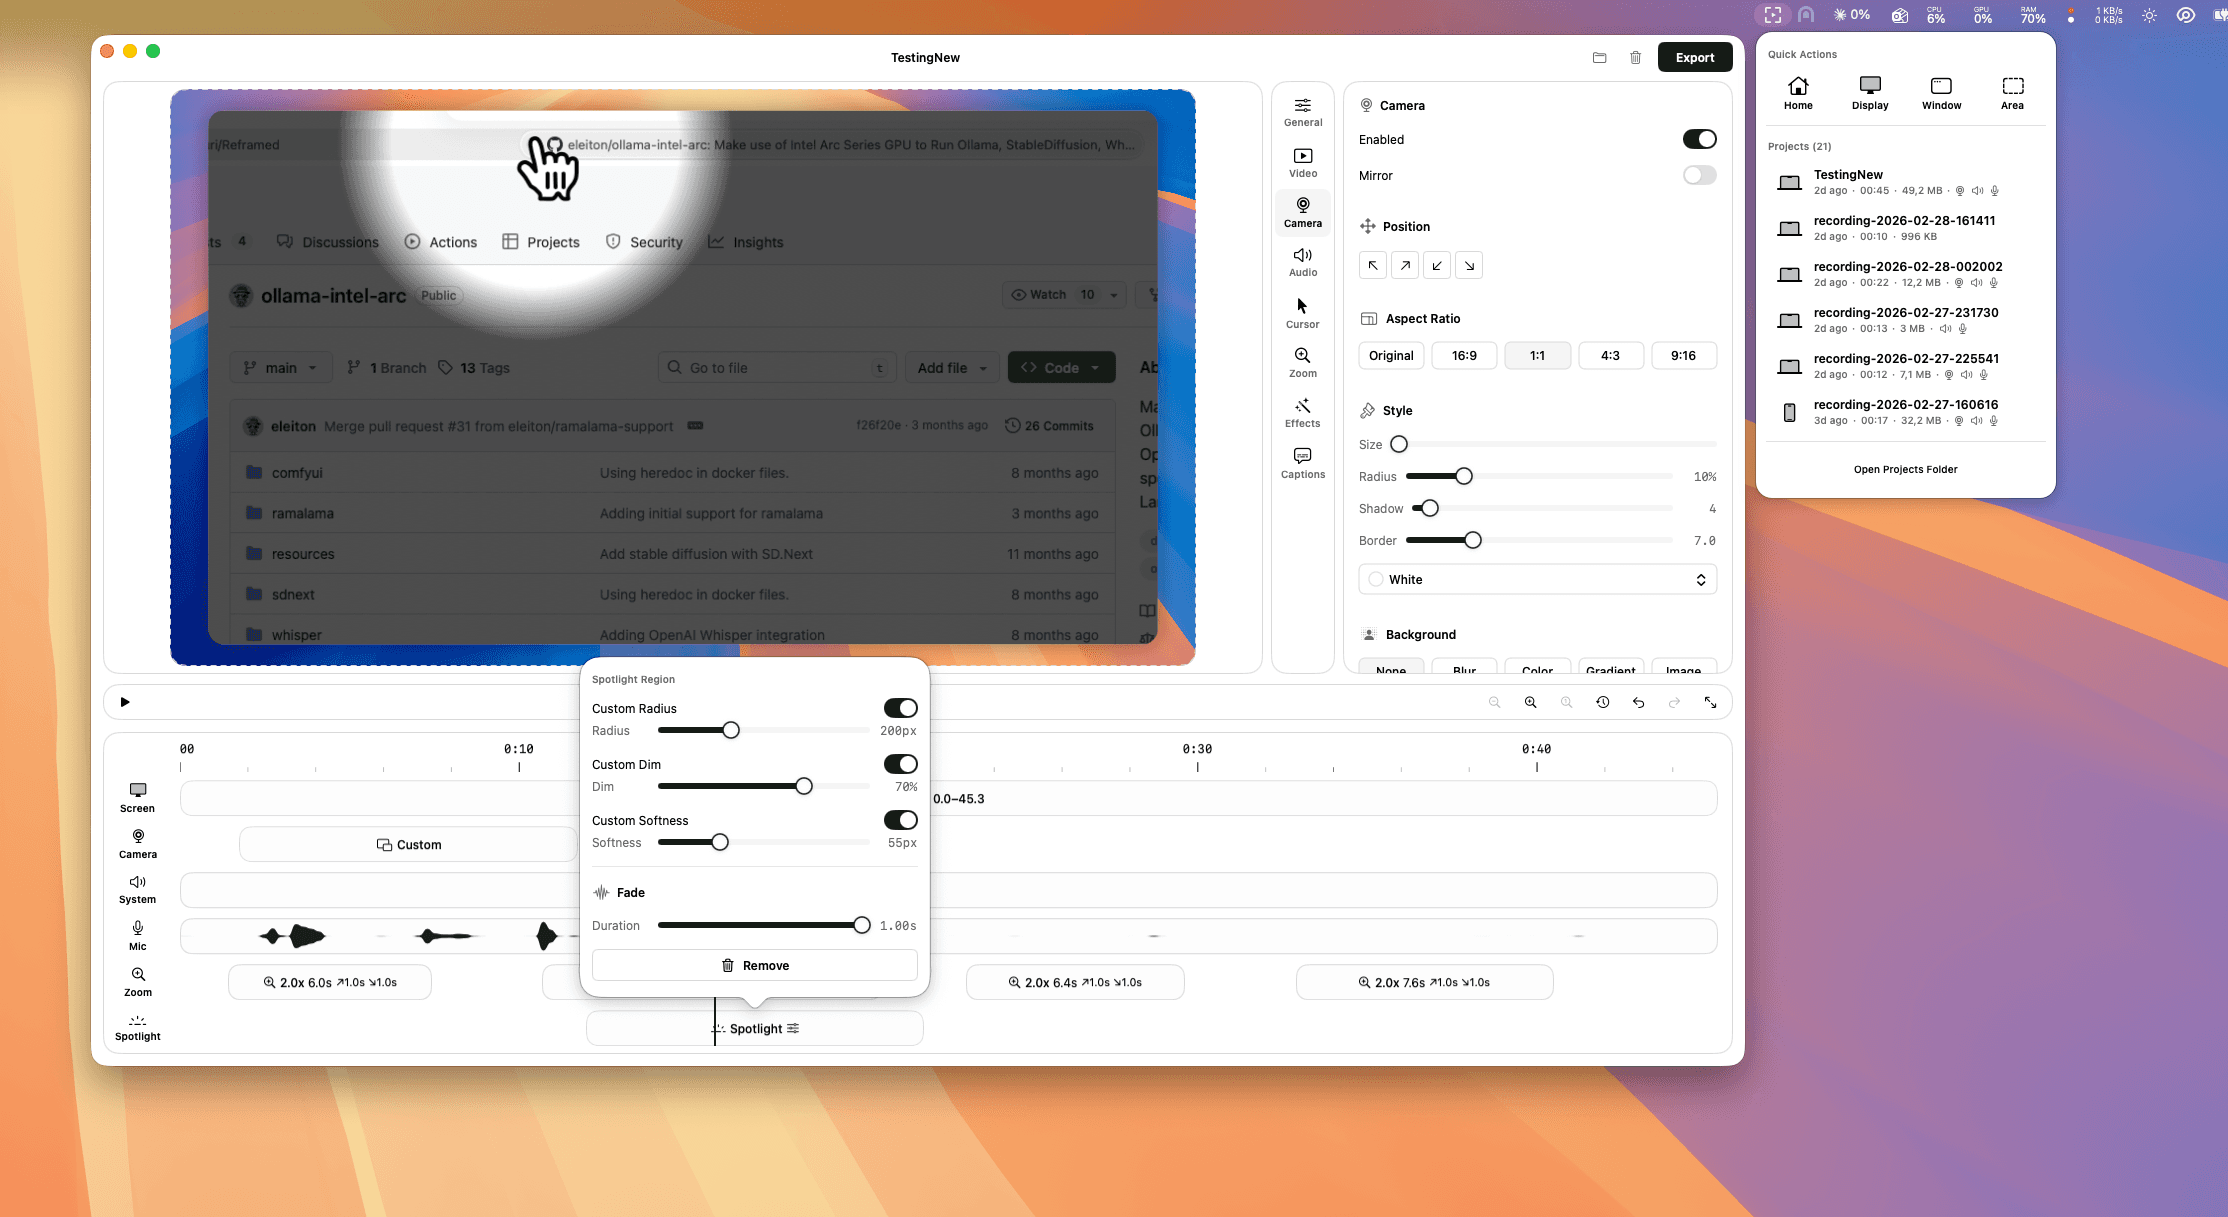Open the White border color dropdown

pyautogui.click(x=1537, y=579)
